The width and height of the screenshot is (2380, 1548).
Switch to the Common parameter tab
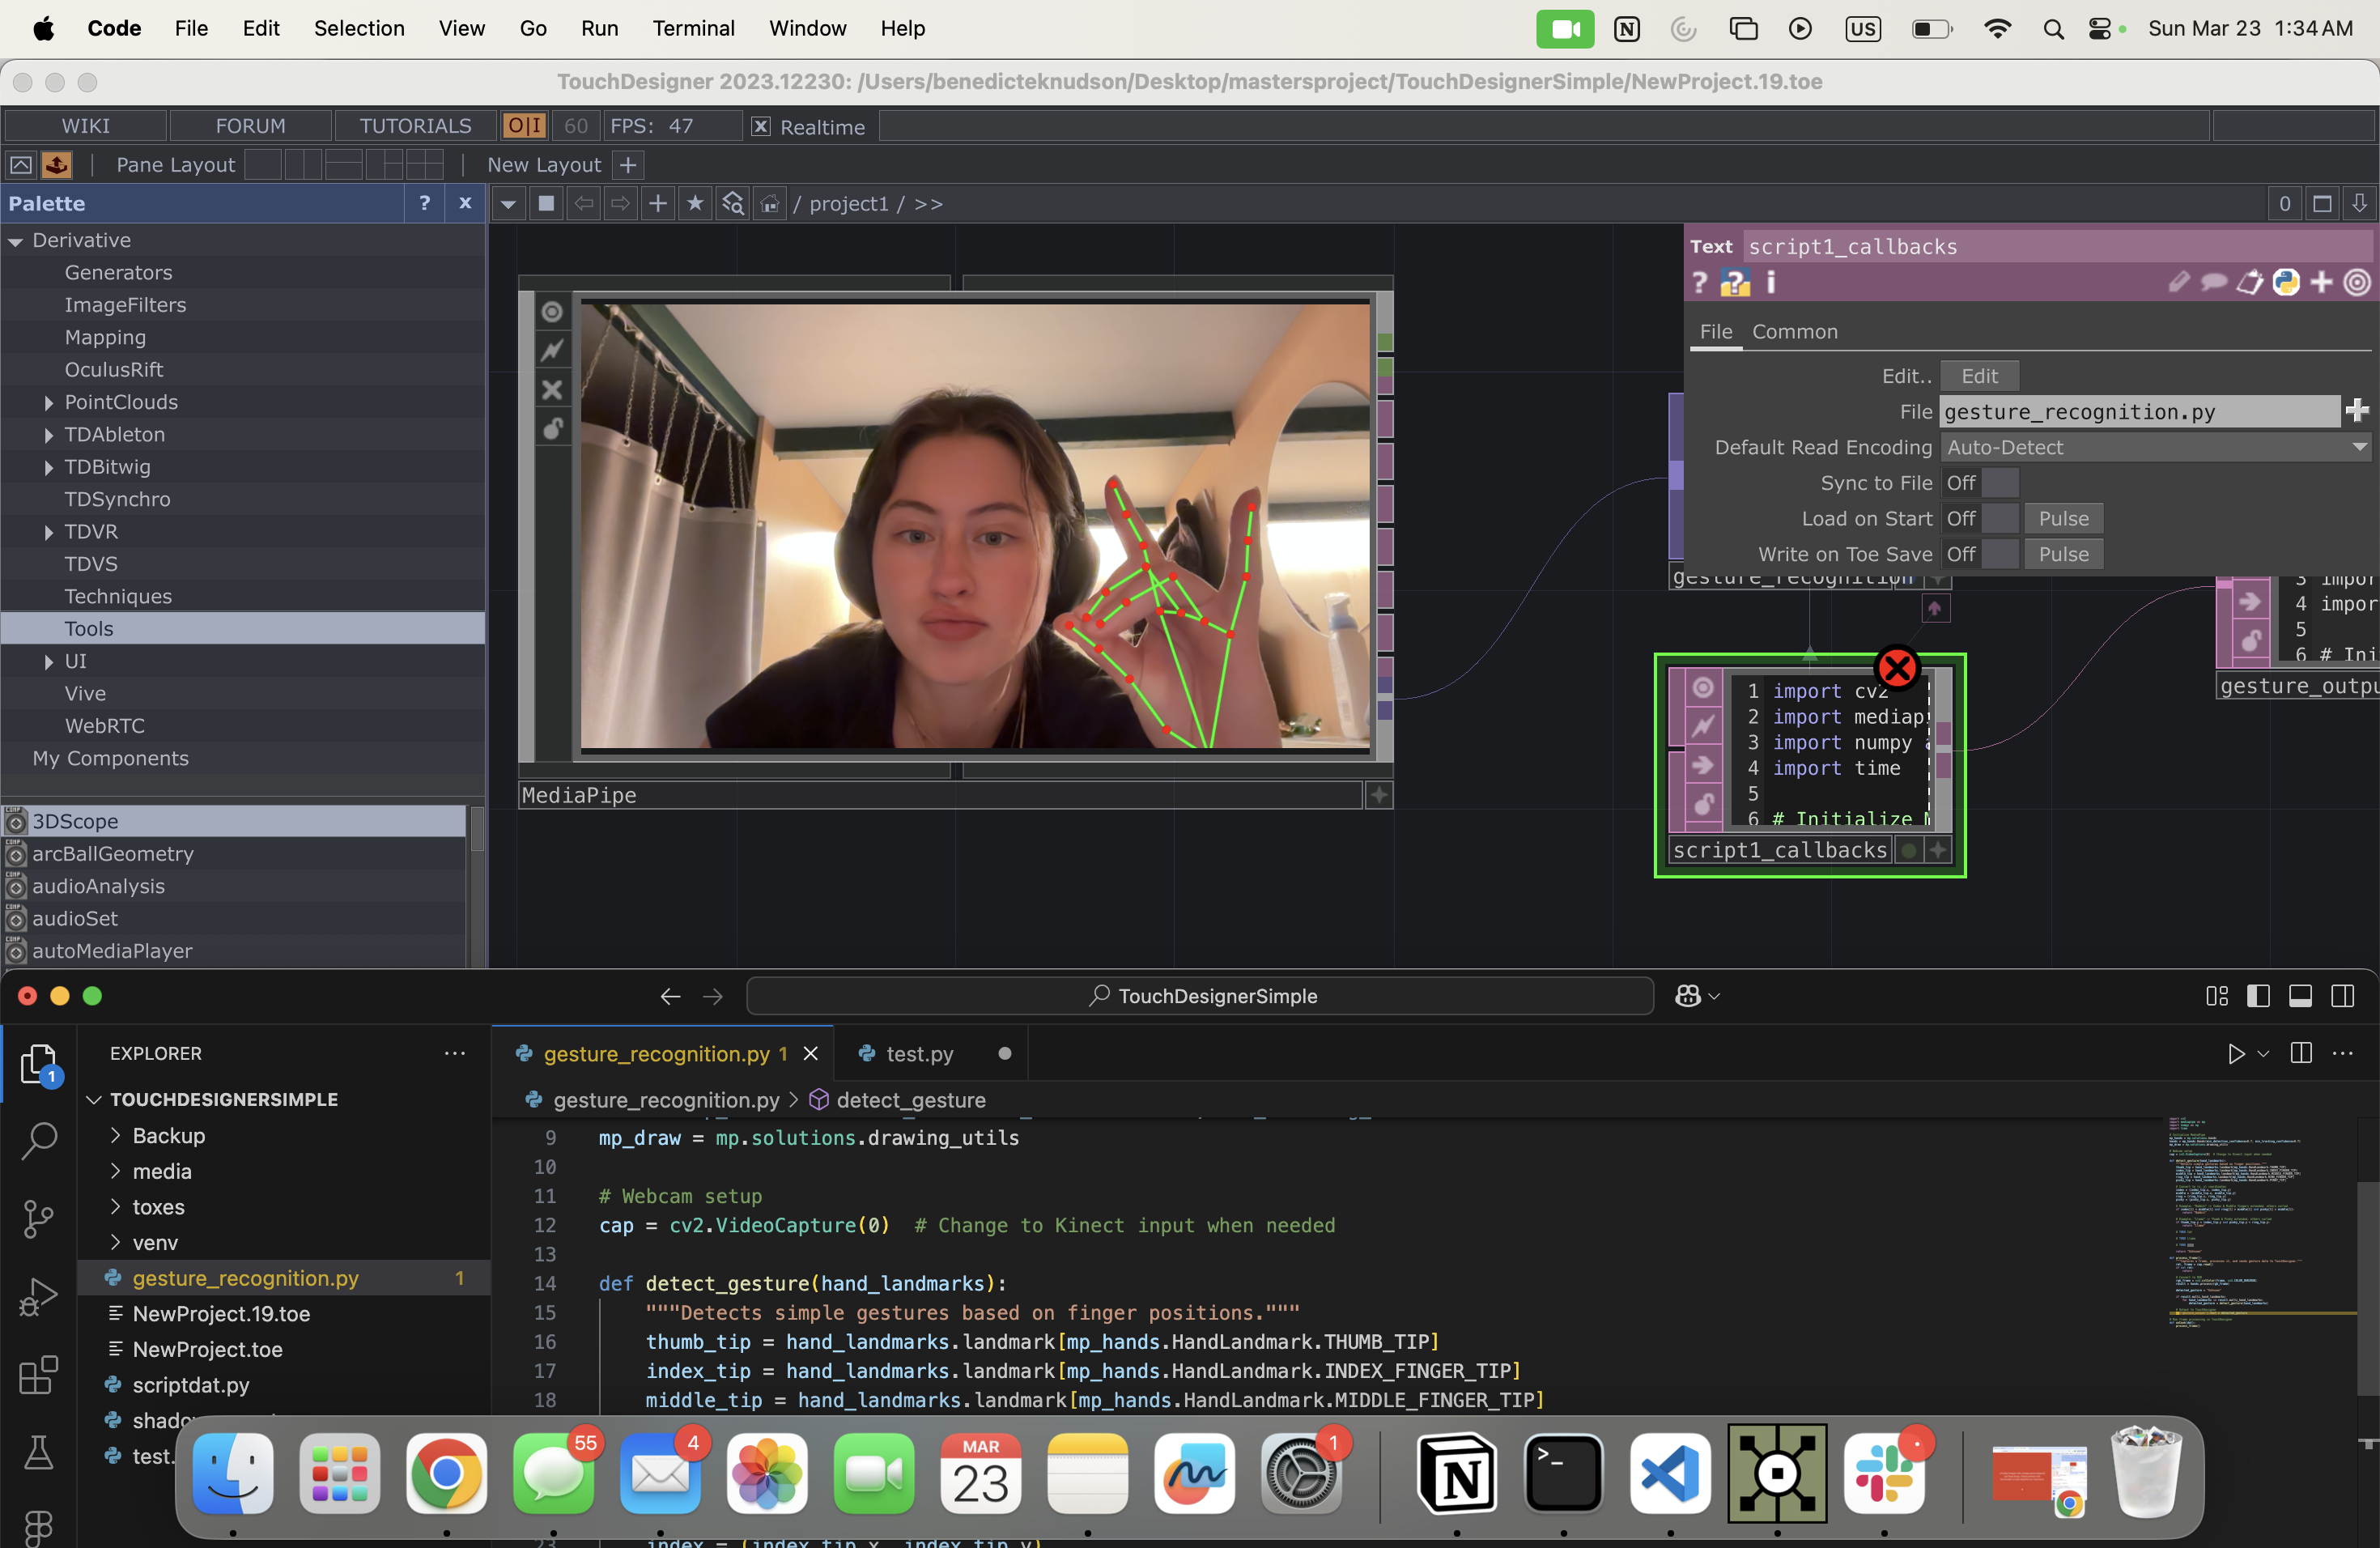[1794, 332]
